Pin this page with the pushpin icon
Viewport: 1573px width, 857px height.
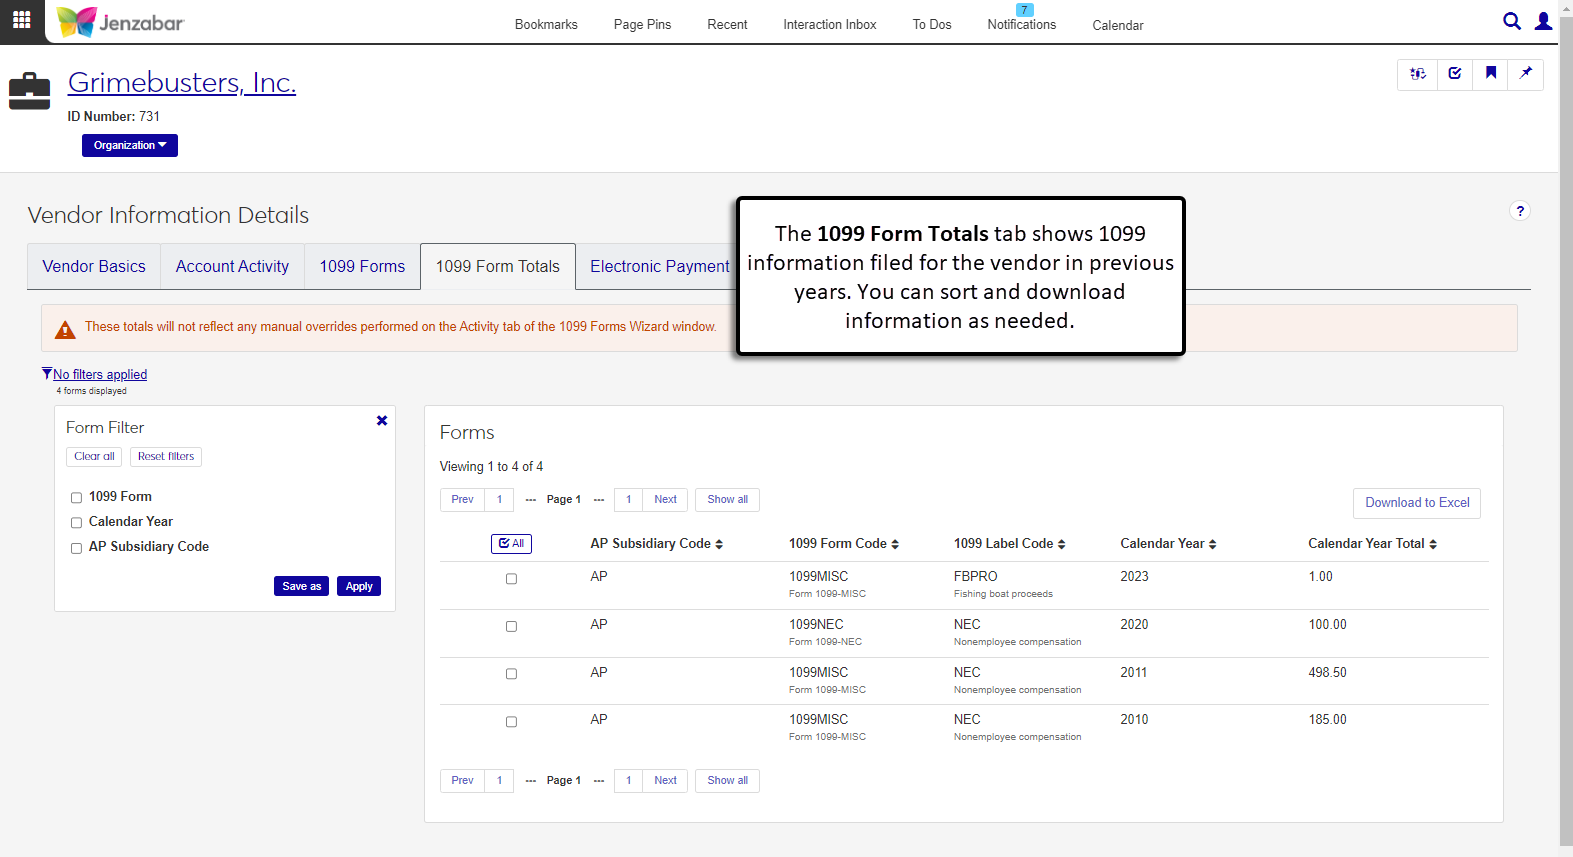(1525, 73)
